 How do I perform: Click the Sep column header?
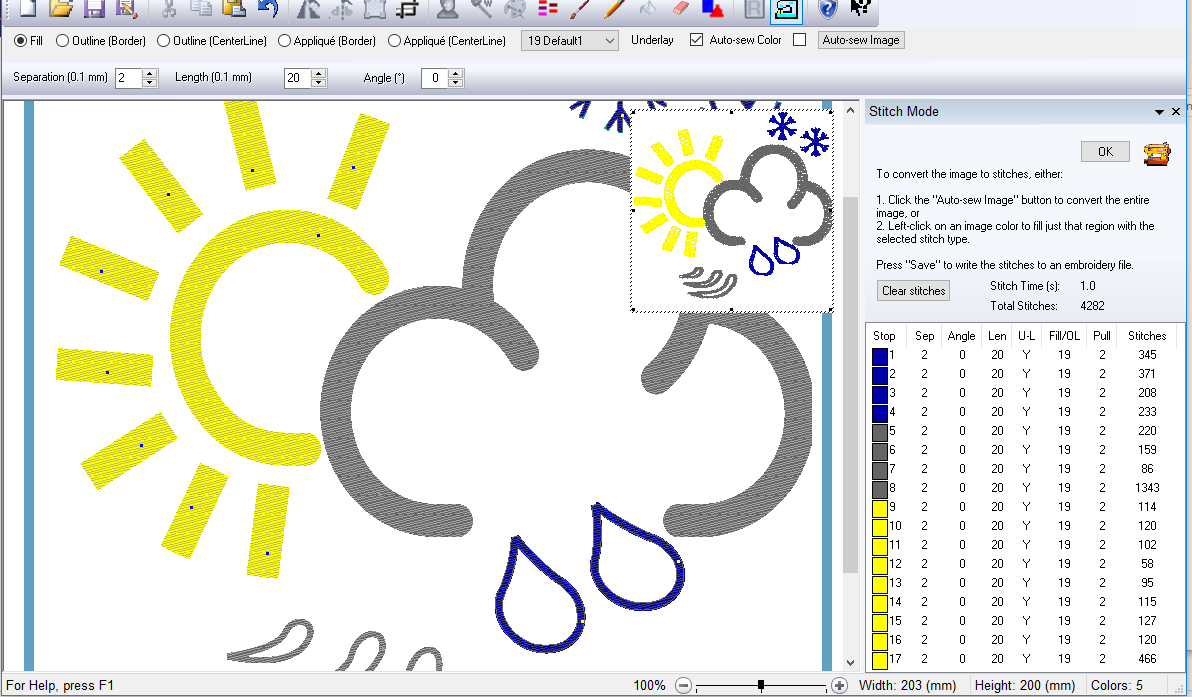click(924, 335)
